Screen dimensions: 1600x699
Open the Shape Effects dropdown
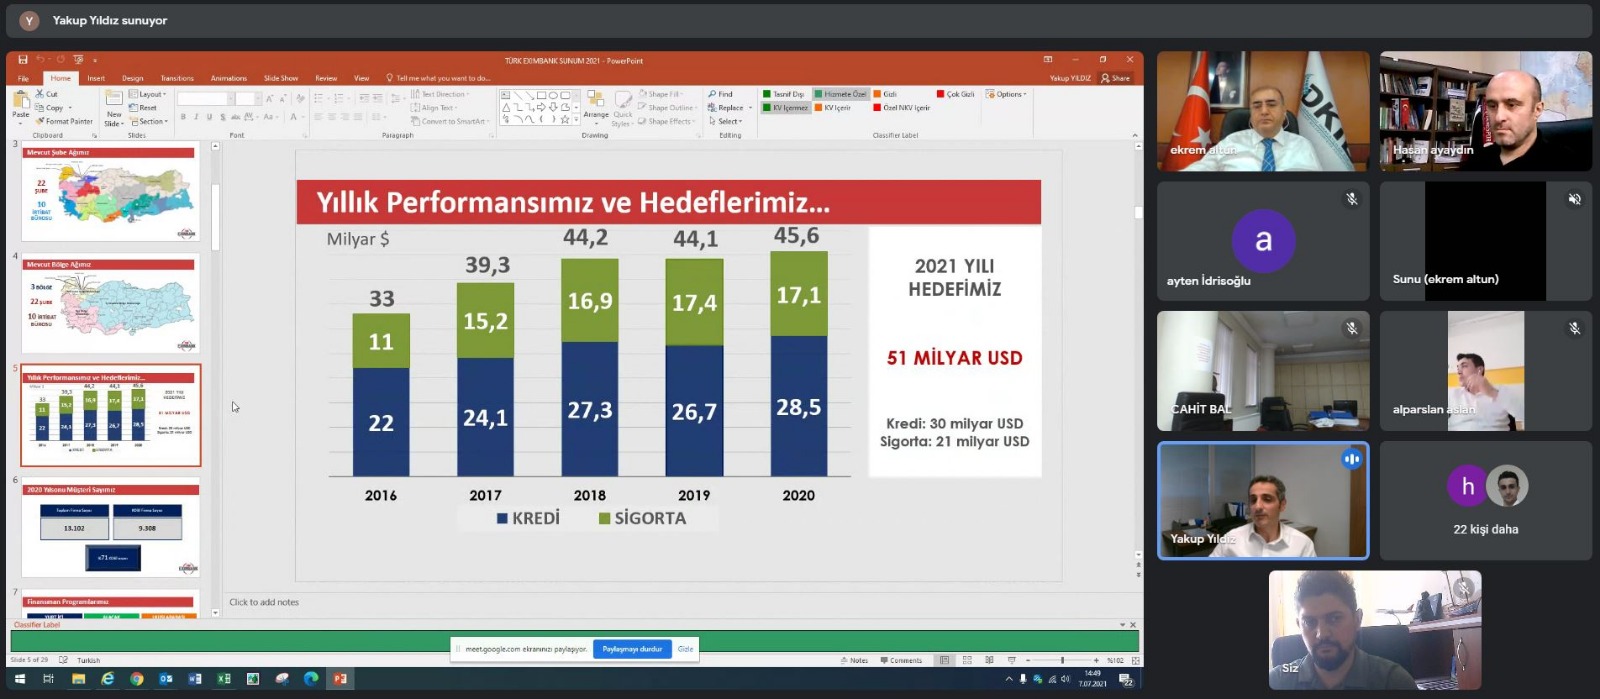click(x=667, y=122)
